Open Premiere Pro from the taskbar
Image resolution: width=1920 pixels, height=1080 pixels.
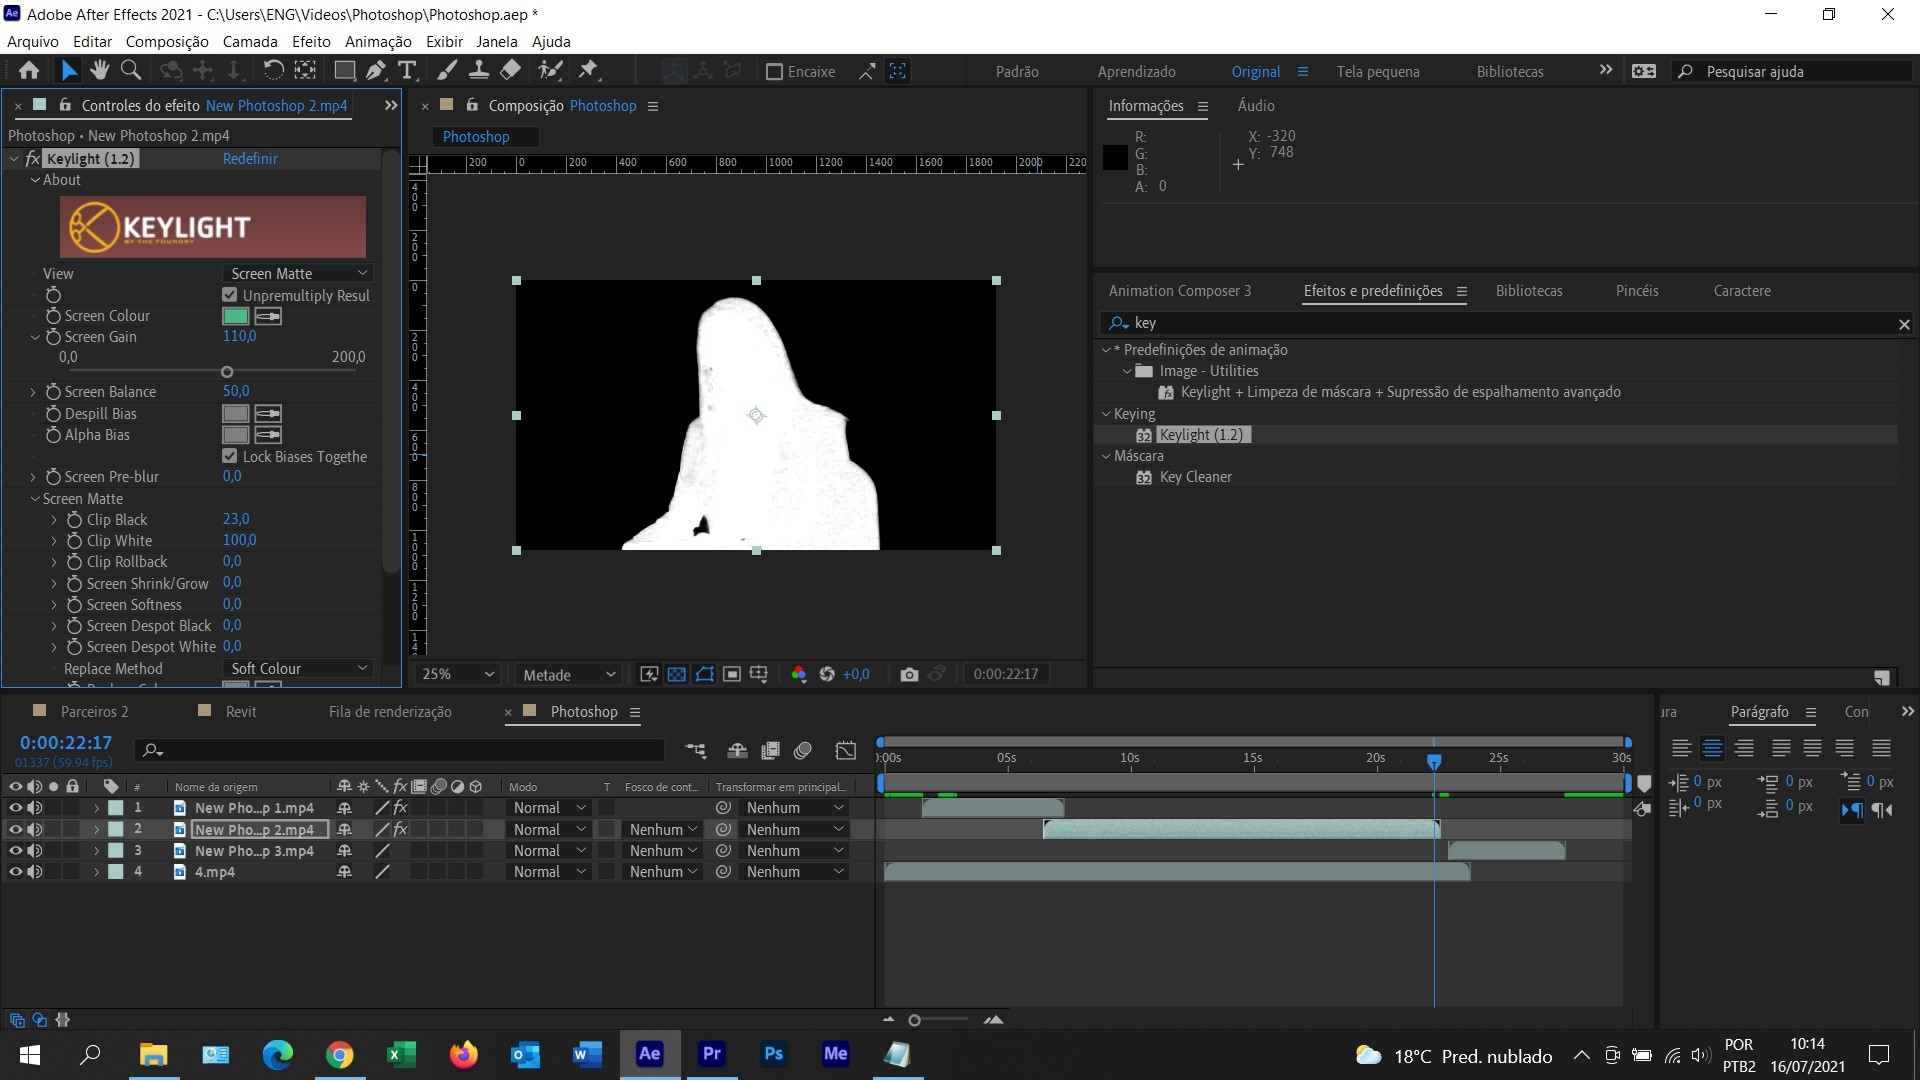[711, 1053]
